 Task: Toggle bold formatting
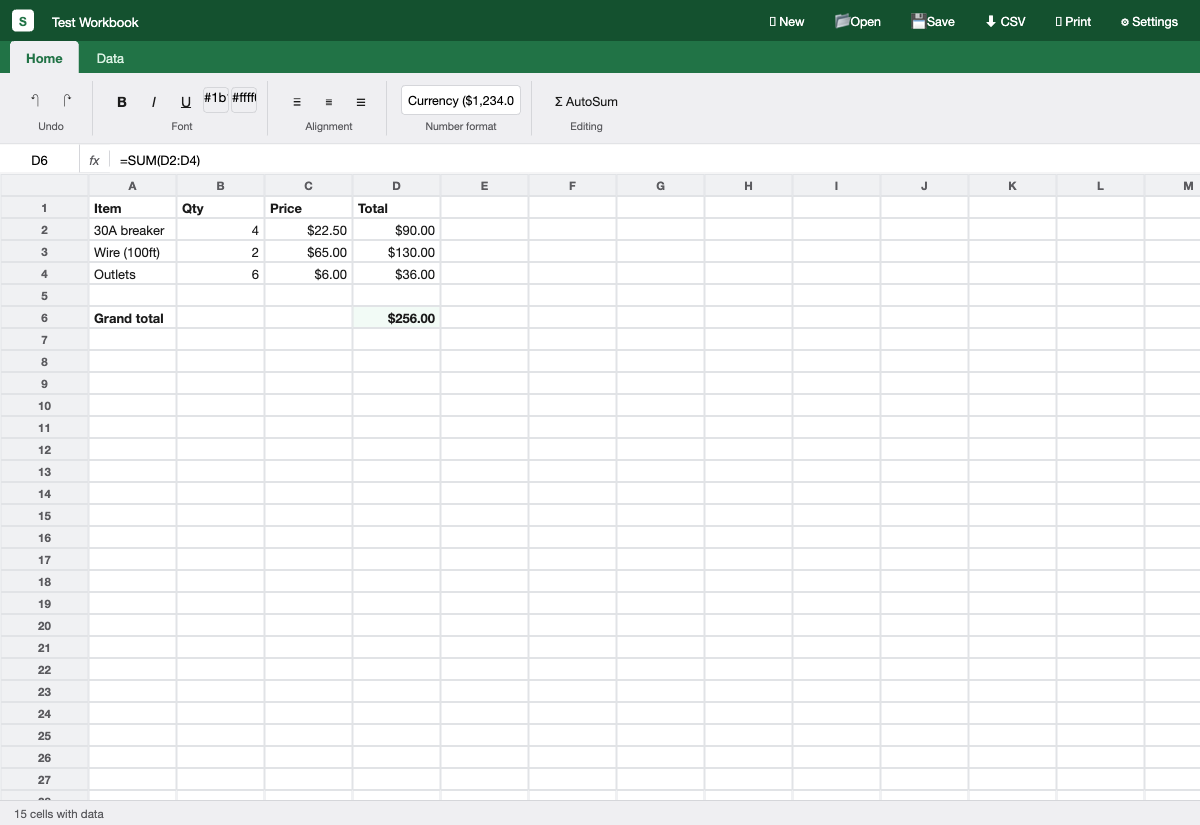(122, 102)
